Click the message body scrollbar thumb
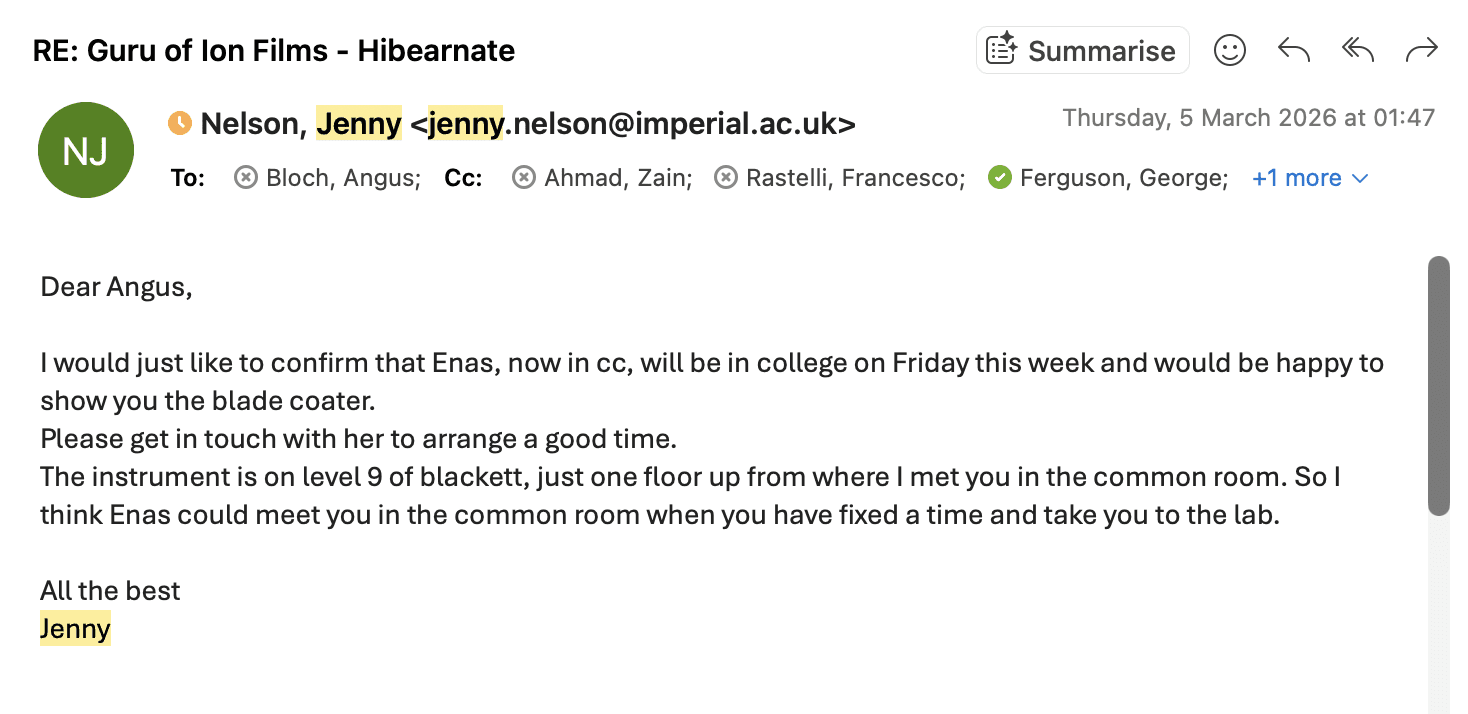 (1438, 385)
